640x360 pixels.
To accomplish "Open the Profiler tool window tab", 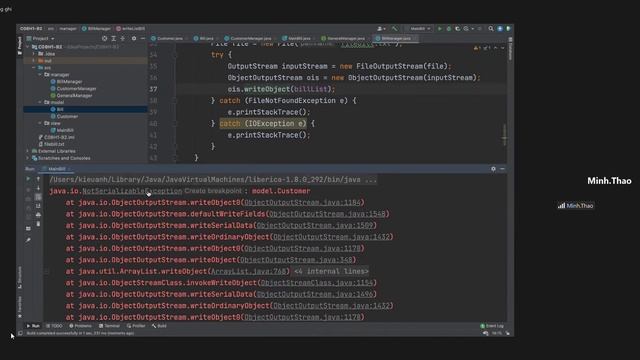I will [x=136, y=326].
